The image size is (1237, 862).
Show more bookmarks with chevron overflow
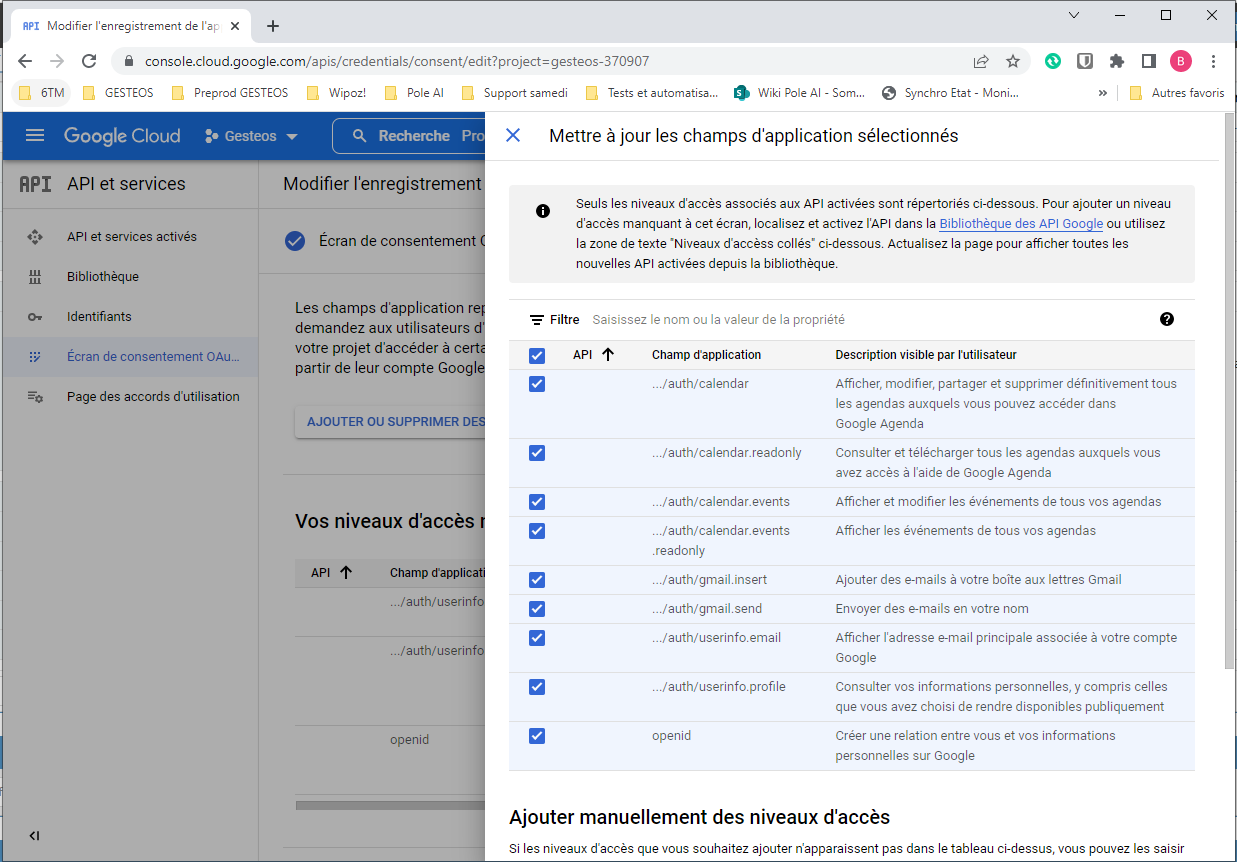[x=1103, y=93]
